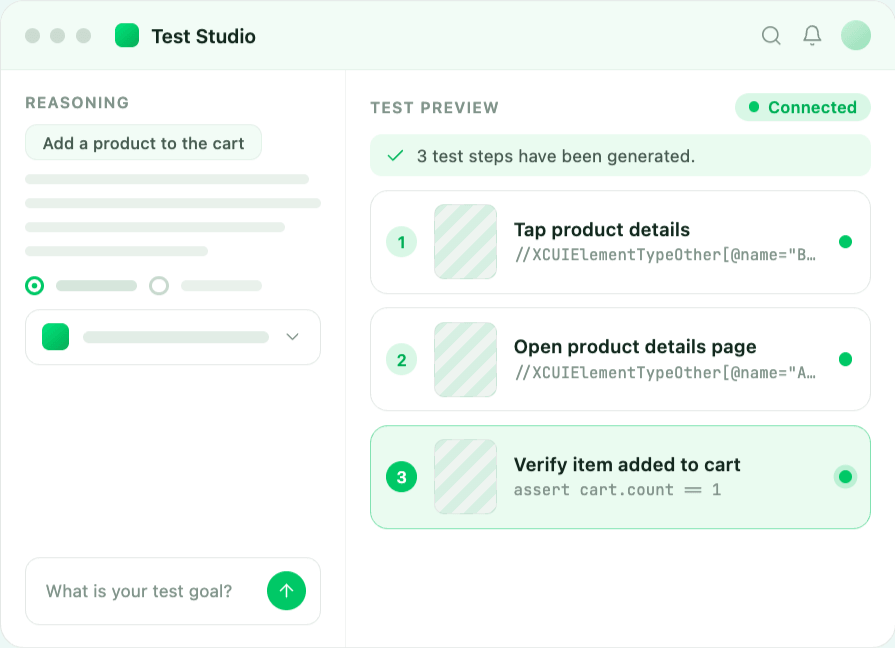Click step number 3 badge
The width and height of the screenshot is (895, 648).
tap(401, 477)
